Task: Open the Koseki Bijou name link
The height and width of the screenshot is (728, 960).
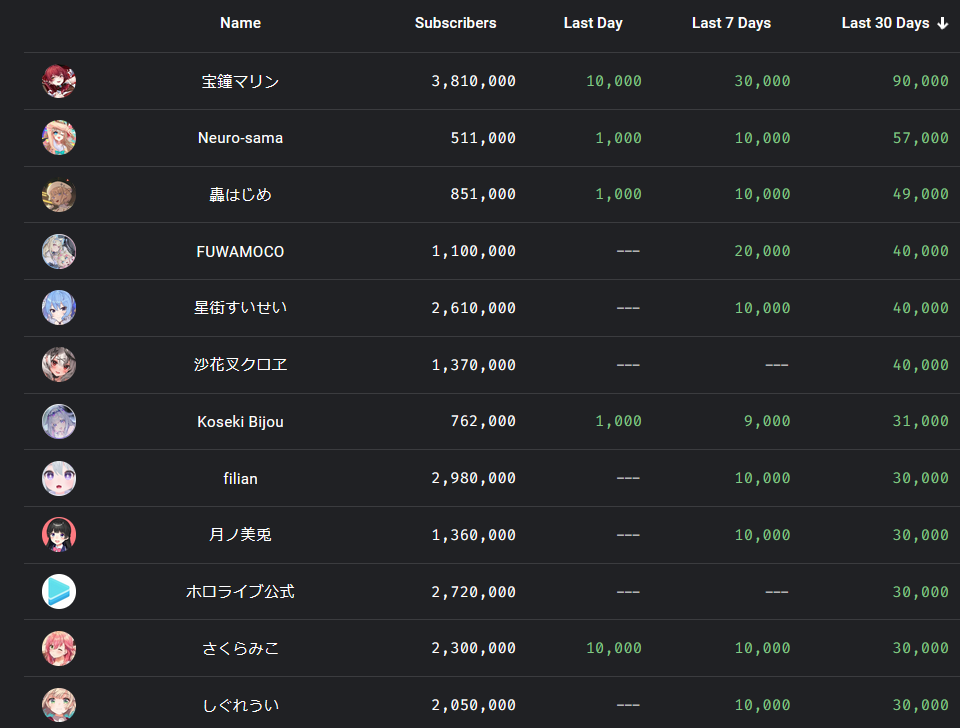Action: tap(240, 421)
